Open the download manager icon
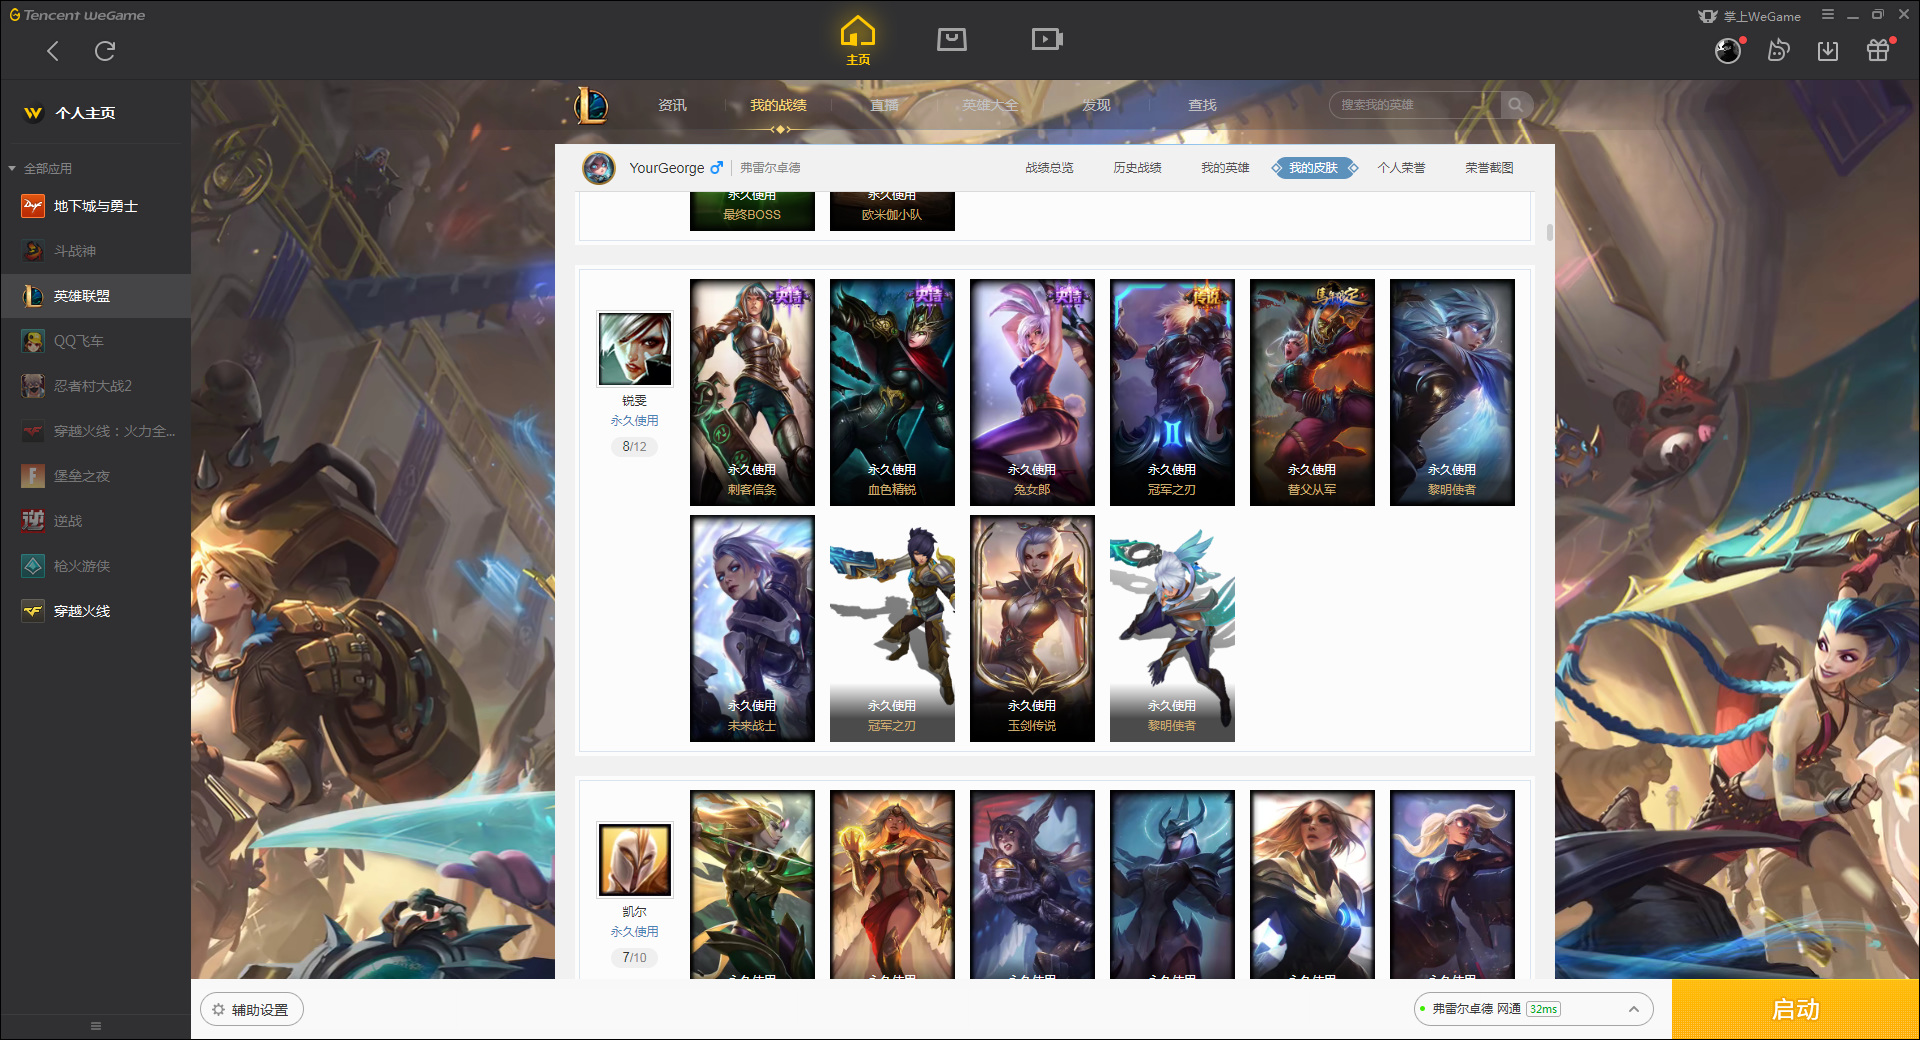Viewport: 1920px width, 1040px height. tap(1828, 50)
